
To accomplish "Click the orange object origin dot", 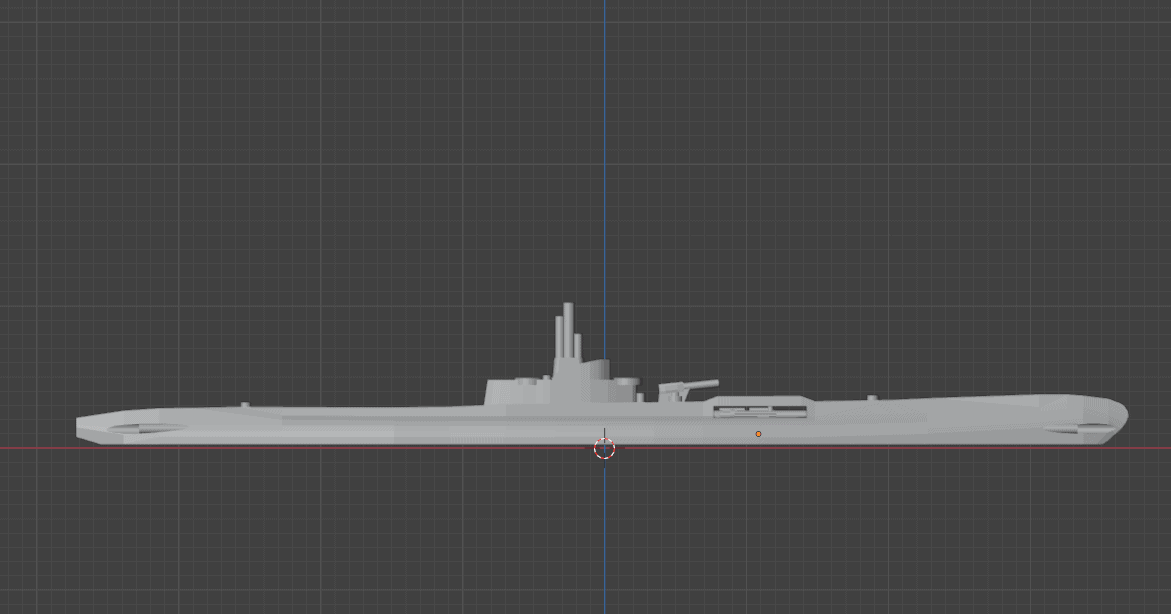I will pyautogui.click(x=758, y=434).
